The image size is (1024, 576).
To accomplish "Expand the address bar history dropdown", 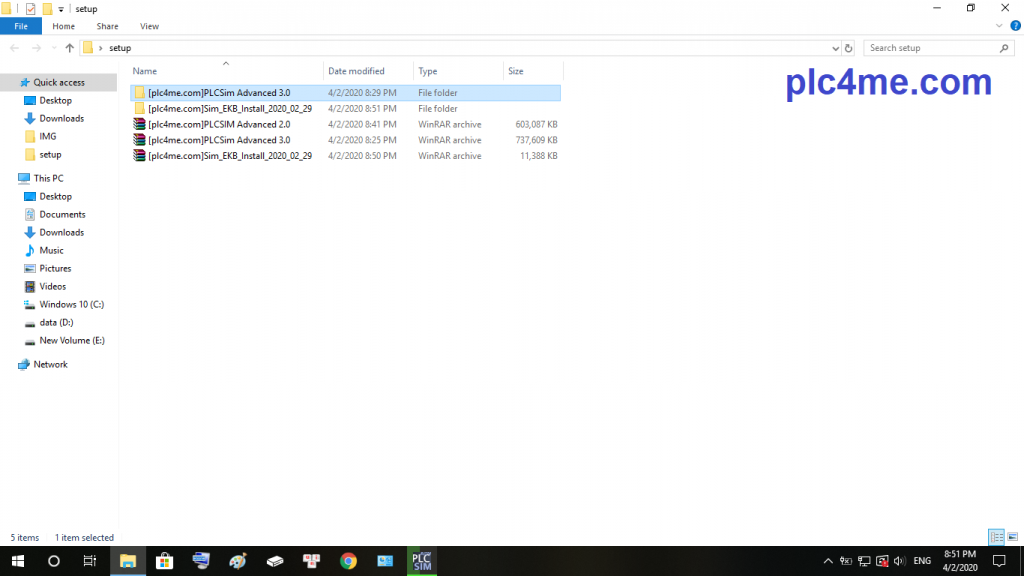I will [x=835, y=48].
